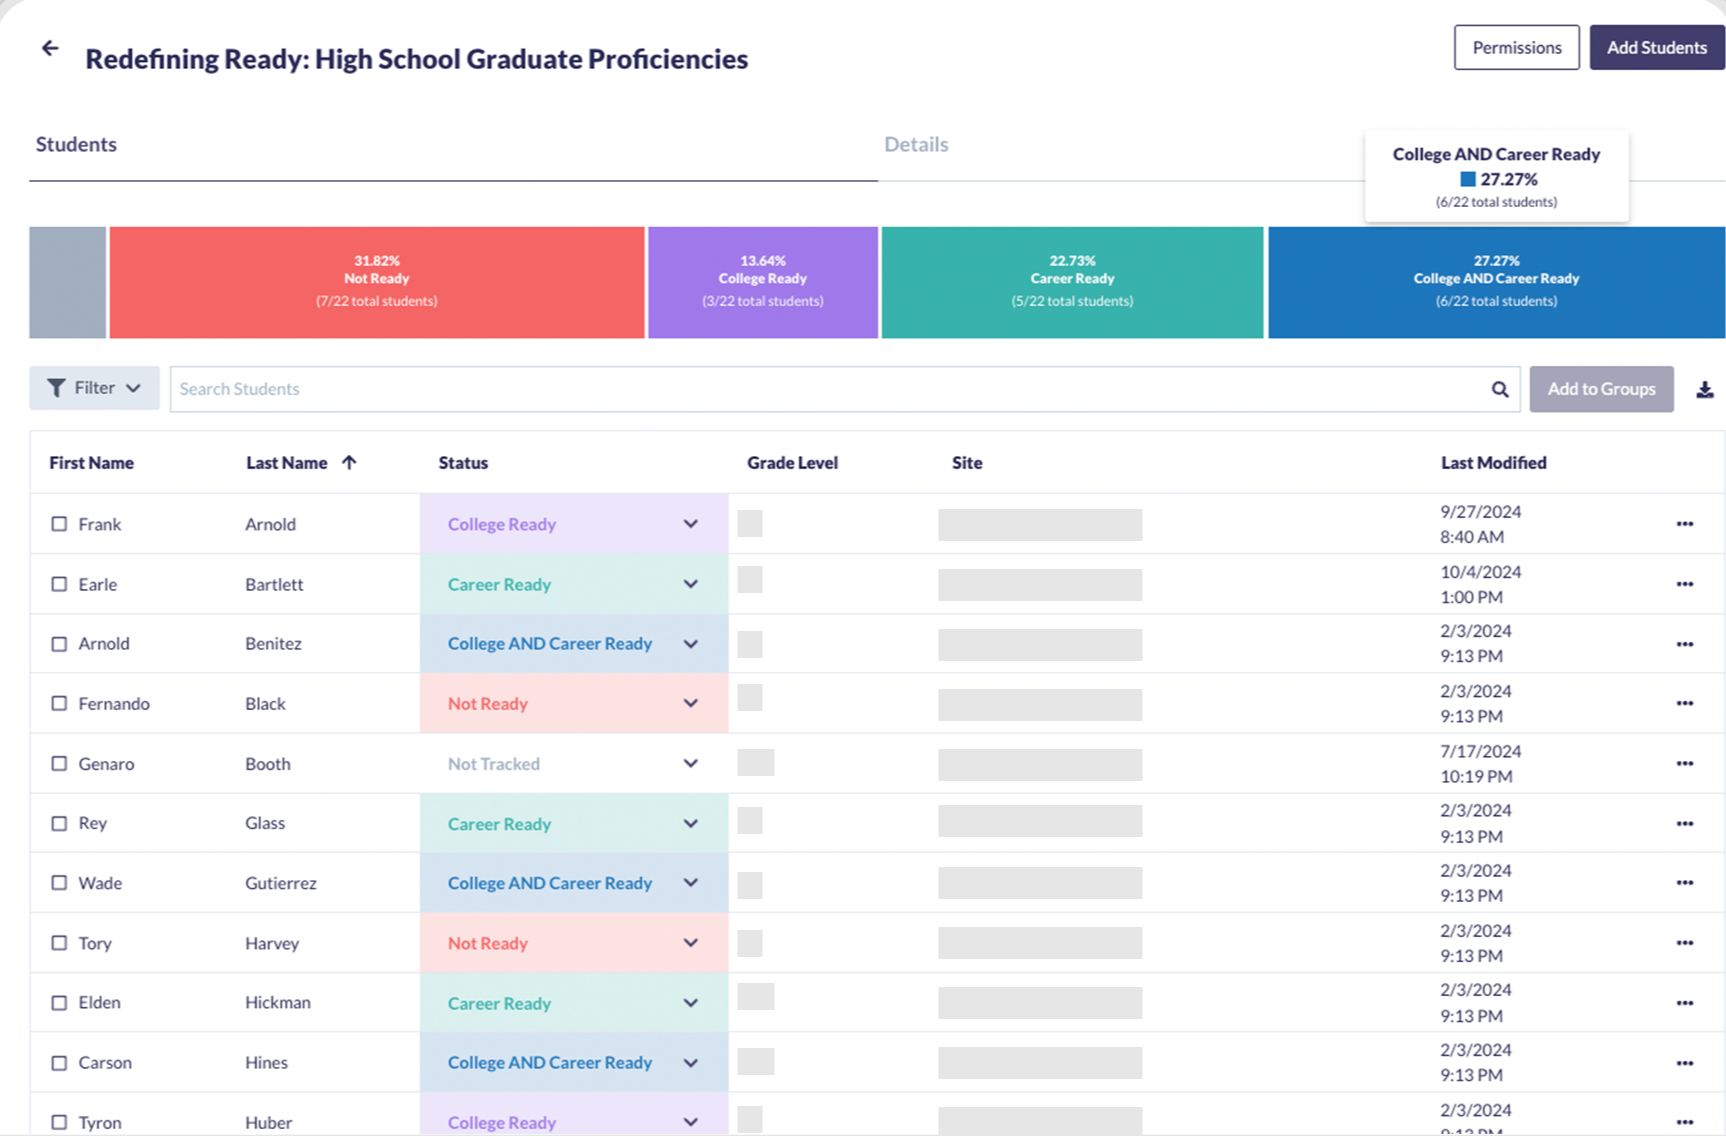Change Tory Harvey's Not Ready status
Viewport: 1726px width, 1136px height.
pos(690,943)
